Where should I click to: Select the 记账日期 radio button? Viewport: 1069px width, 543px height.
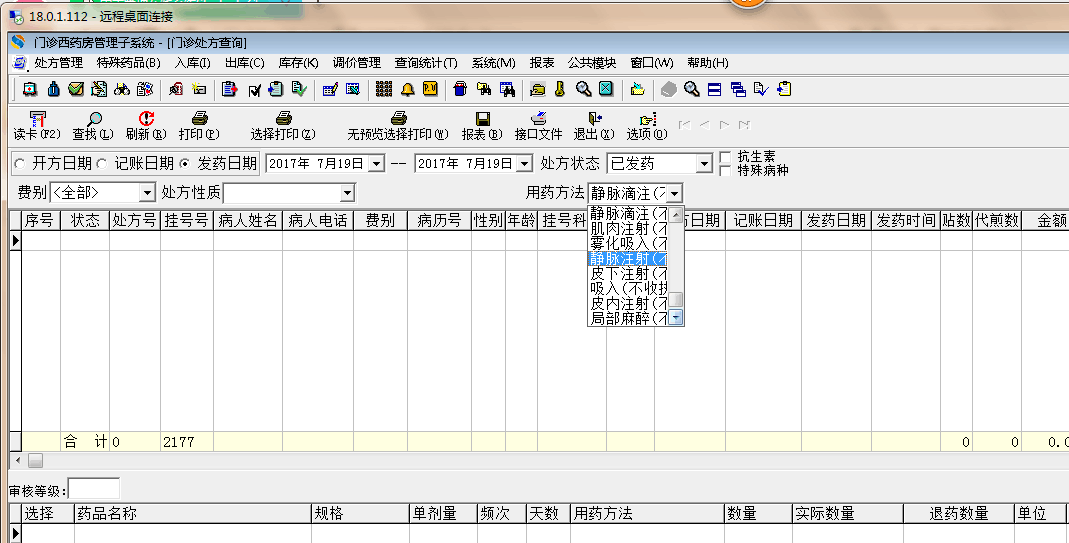point(102,164)
